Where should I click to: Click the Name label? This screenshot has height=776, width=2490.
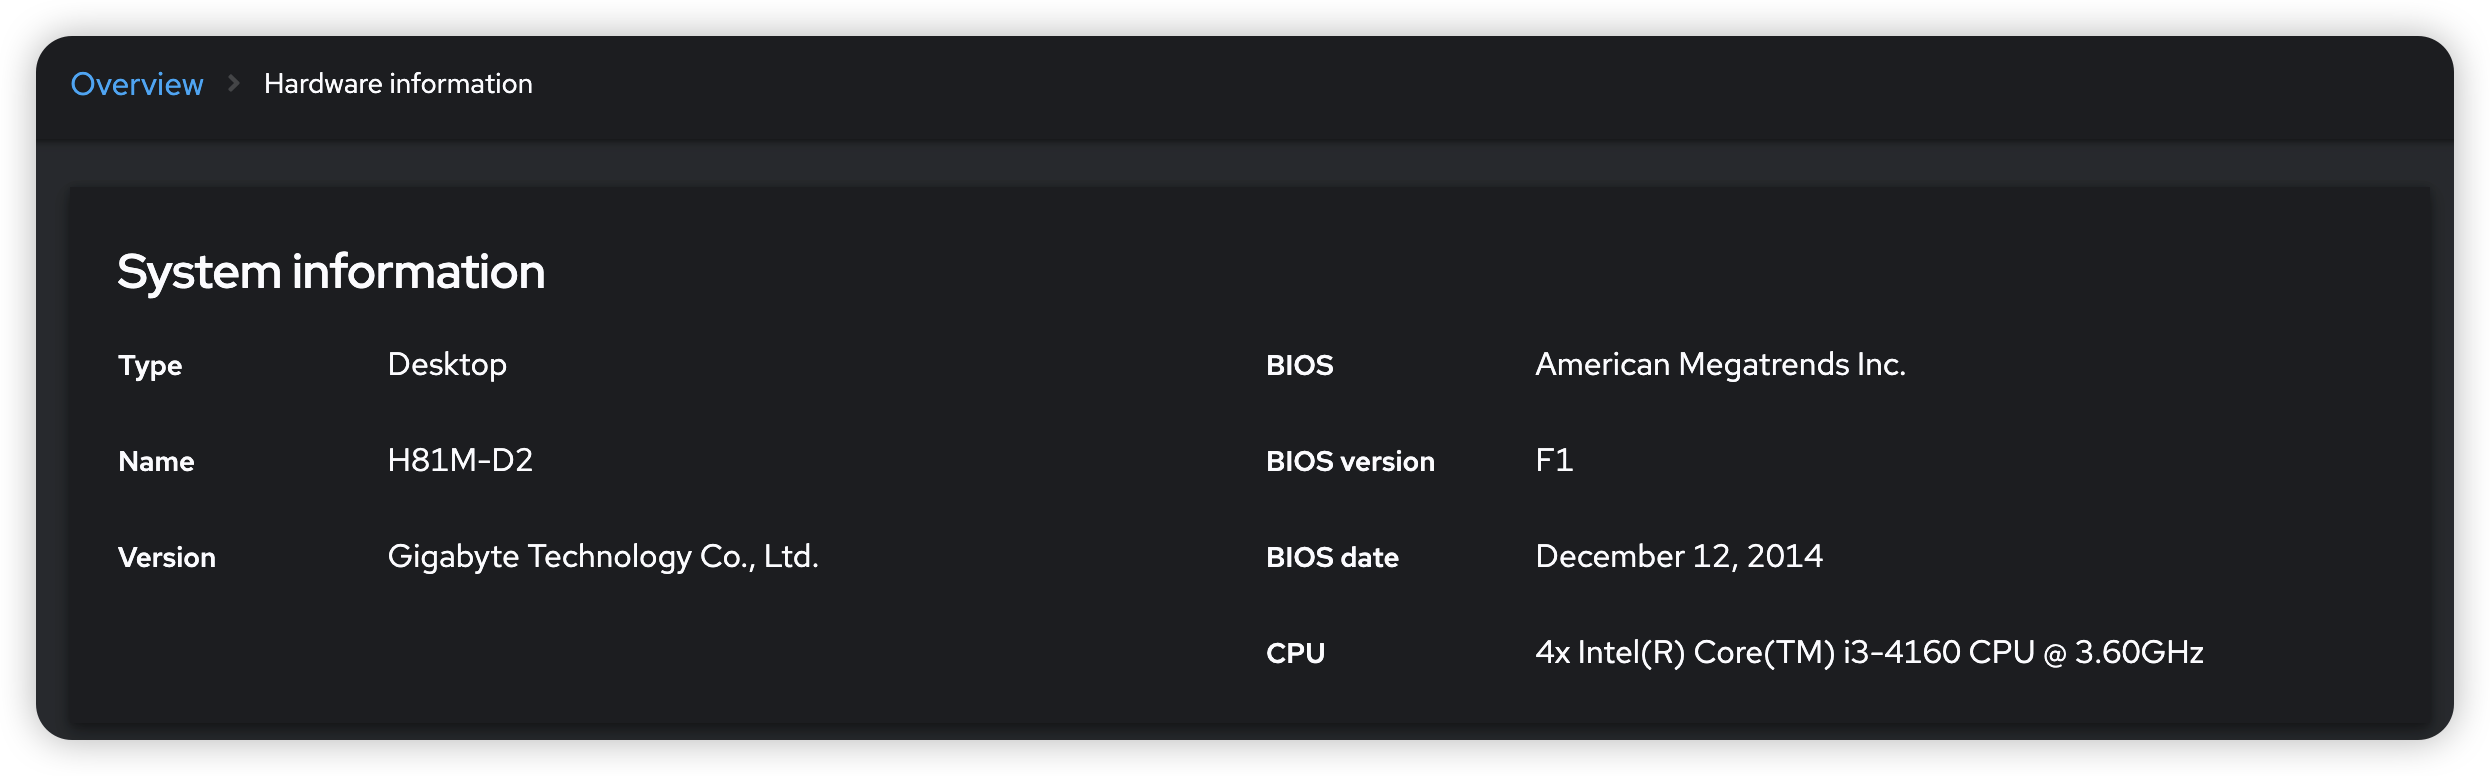(156, 461)
